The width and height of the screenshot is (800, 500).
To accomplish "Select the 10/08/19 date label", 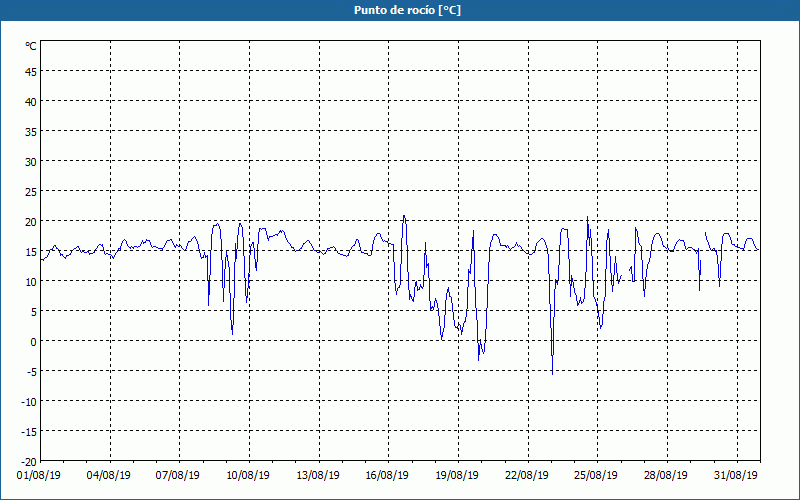I will [x=248, y=476].
